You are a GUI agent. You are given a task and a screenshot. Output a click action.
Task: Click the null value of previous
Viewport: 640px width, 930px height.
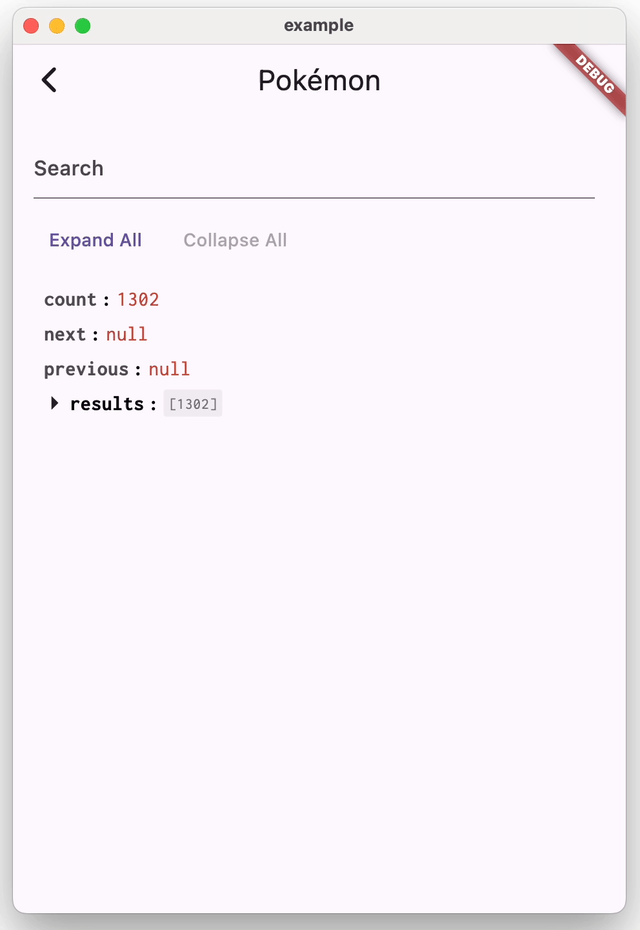pyautogui.click(x=169, y=369)
